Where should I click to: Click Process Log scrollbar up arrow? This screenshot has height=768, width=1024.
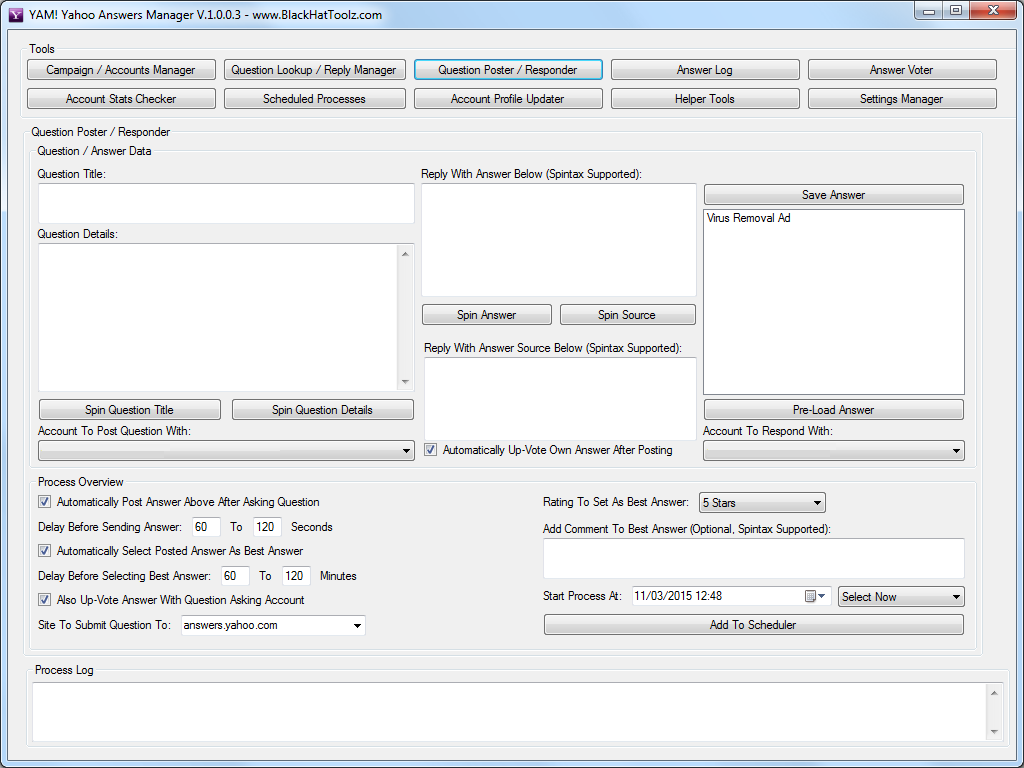(994, 693)
